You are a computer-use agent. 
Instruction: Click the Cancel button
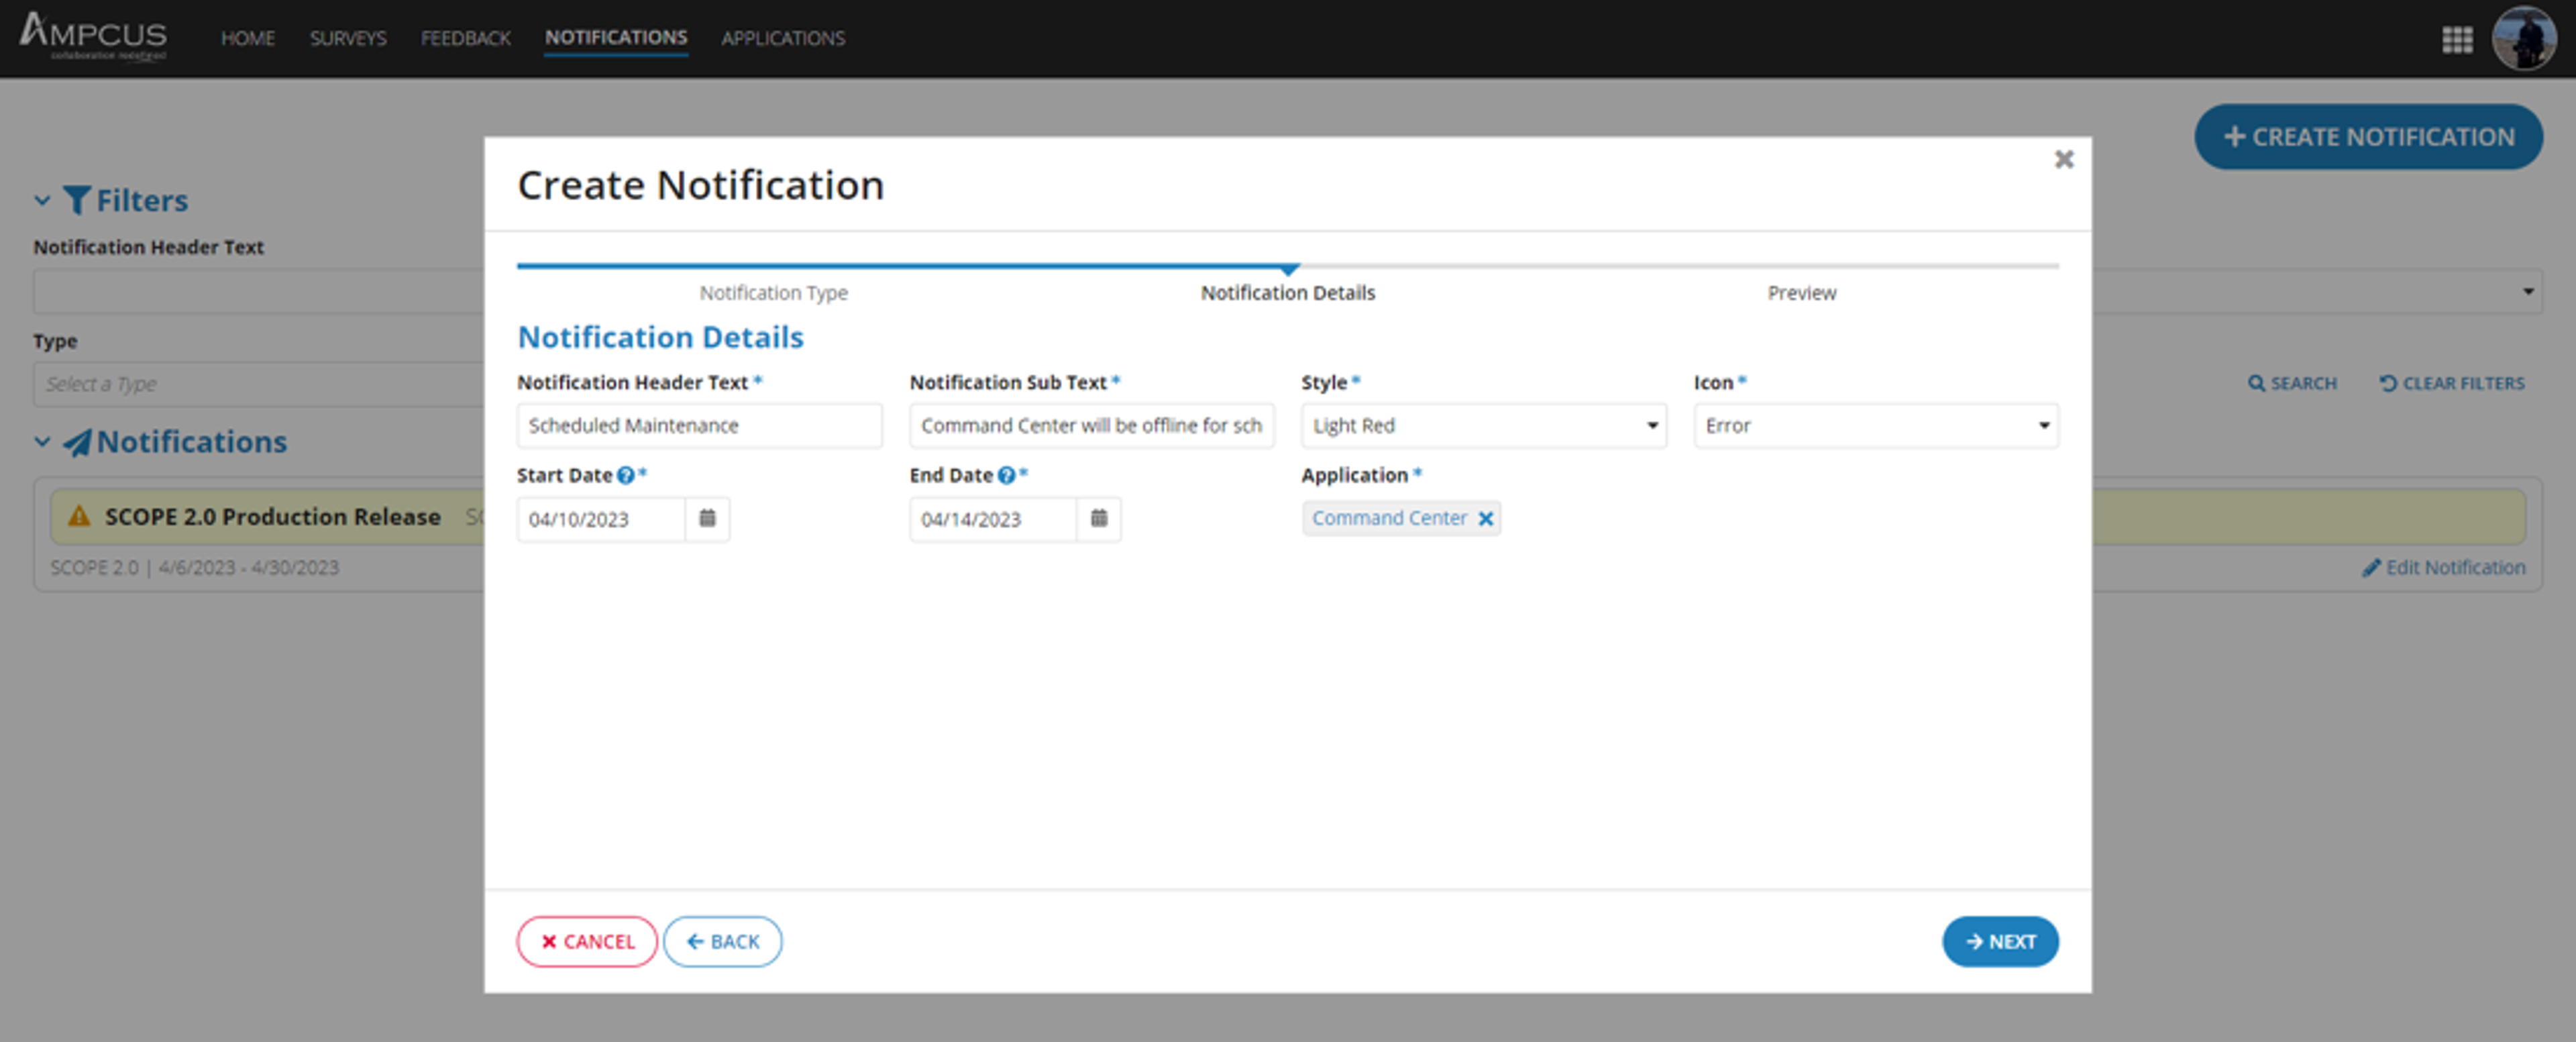(587, 941)
